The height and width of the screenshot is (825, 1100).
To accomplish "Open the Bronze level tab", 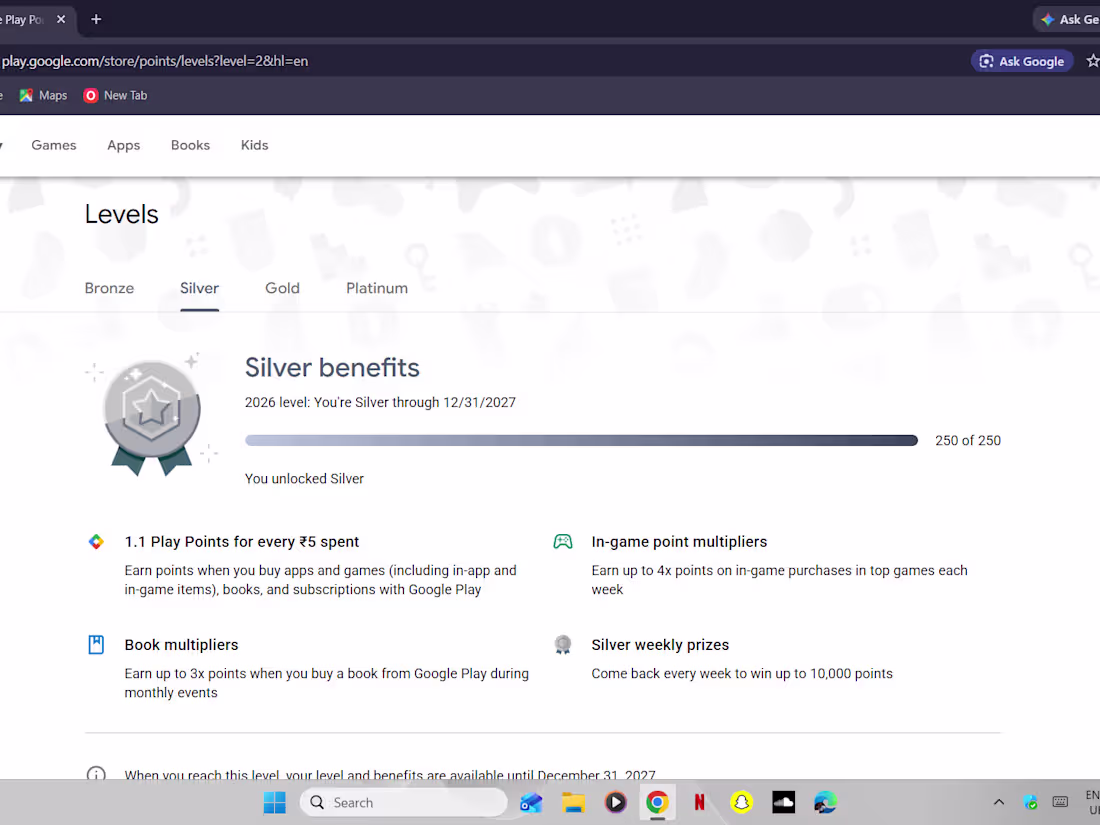I will point(109,288).
